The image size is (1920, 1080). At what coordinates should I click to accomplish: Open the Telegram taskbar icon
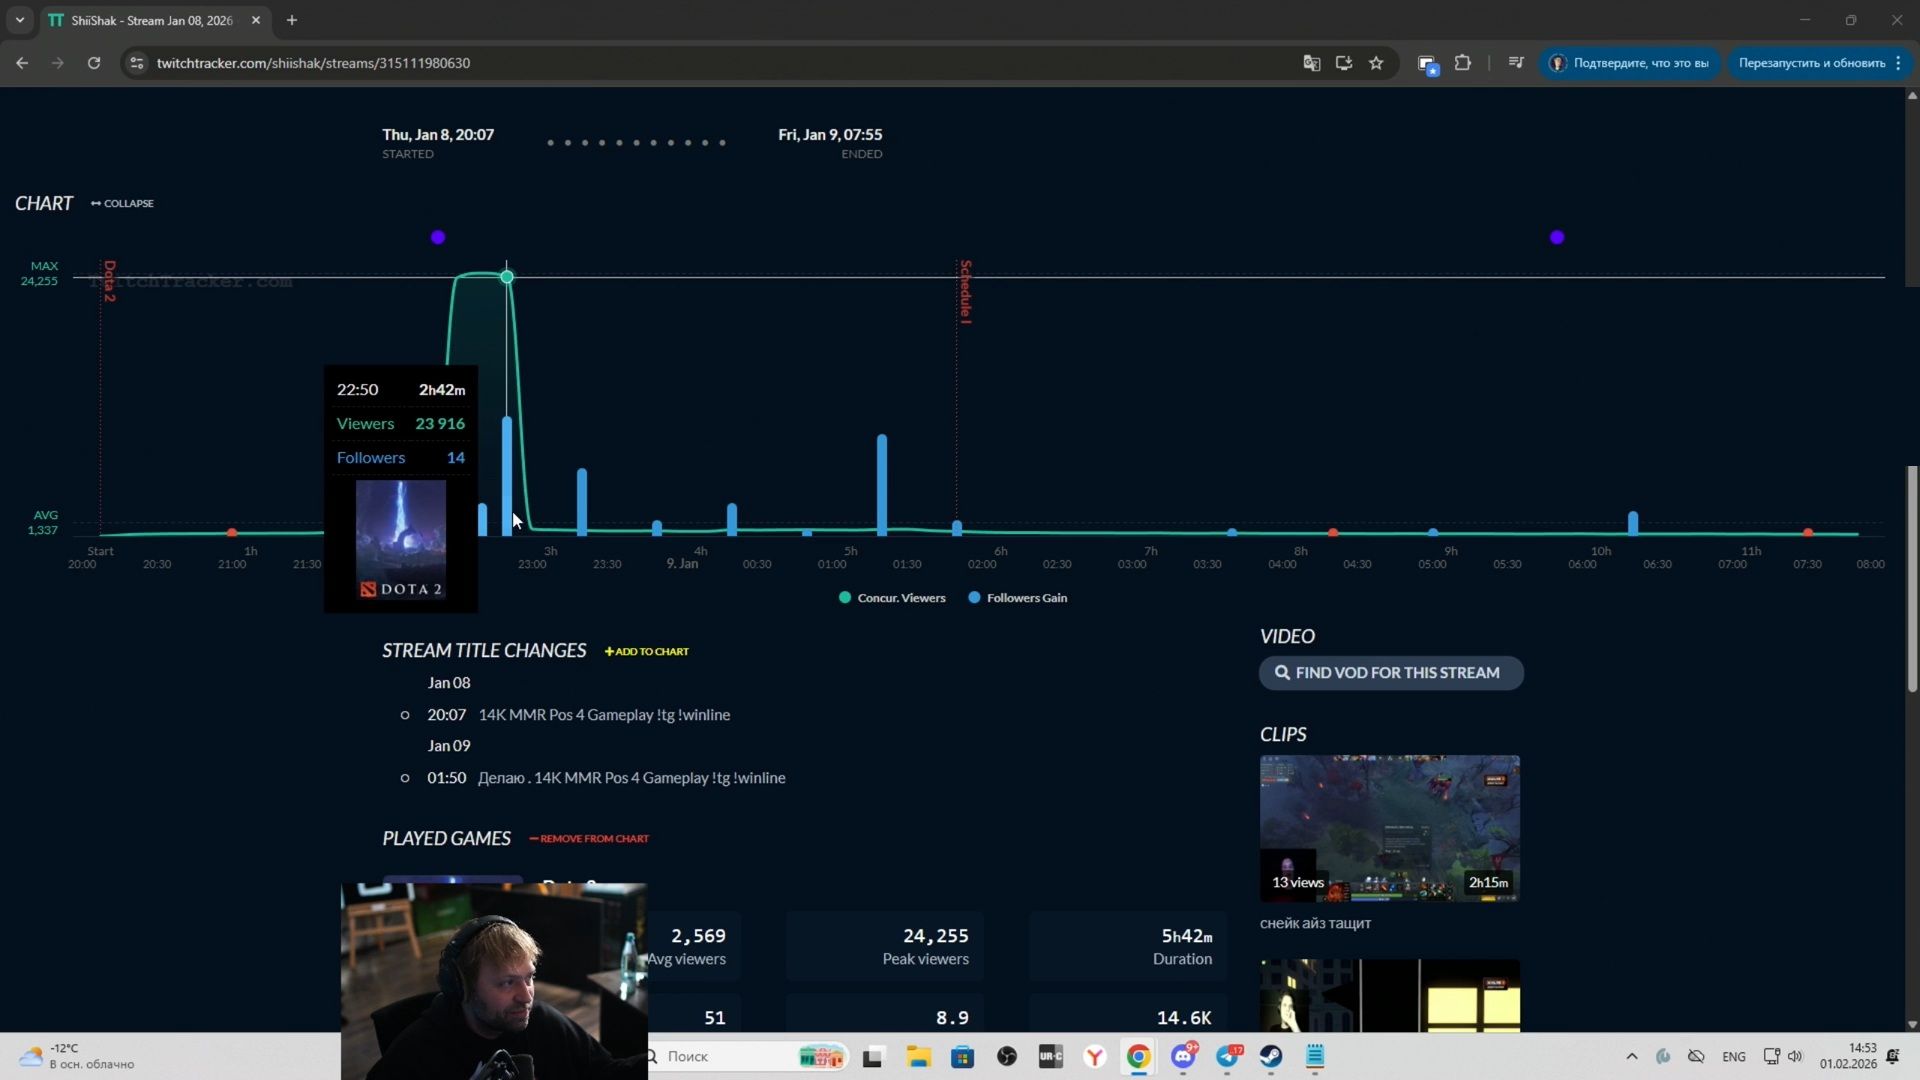point(1228,1056)
